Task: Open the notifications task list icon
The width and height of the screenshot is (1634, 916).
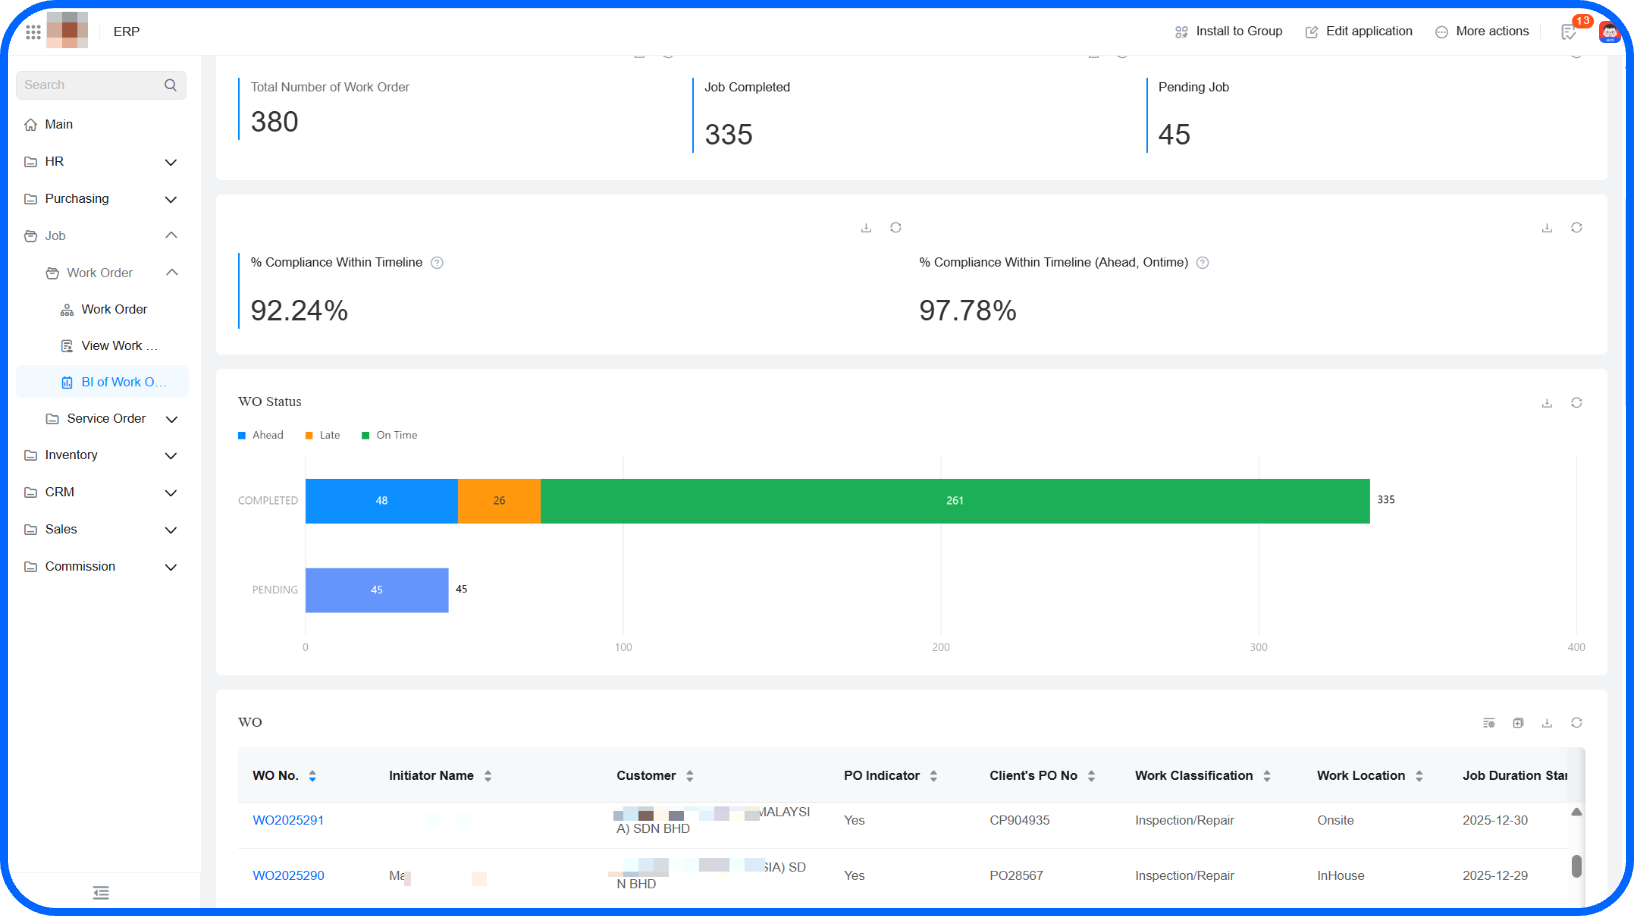Action: click(1570, 31)
